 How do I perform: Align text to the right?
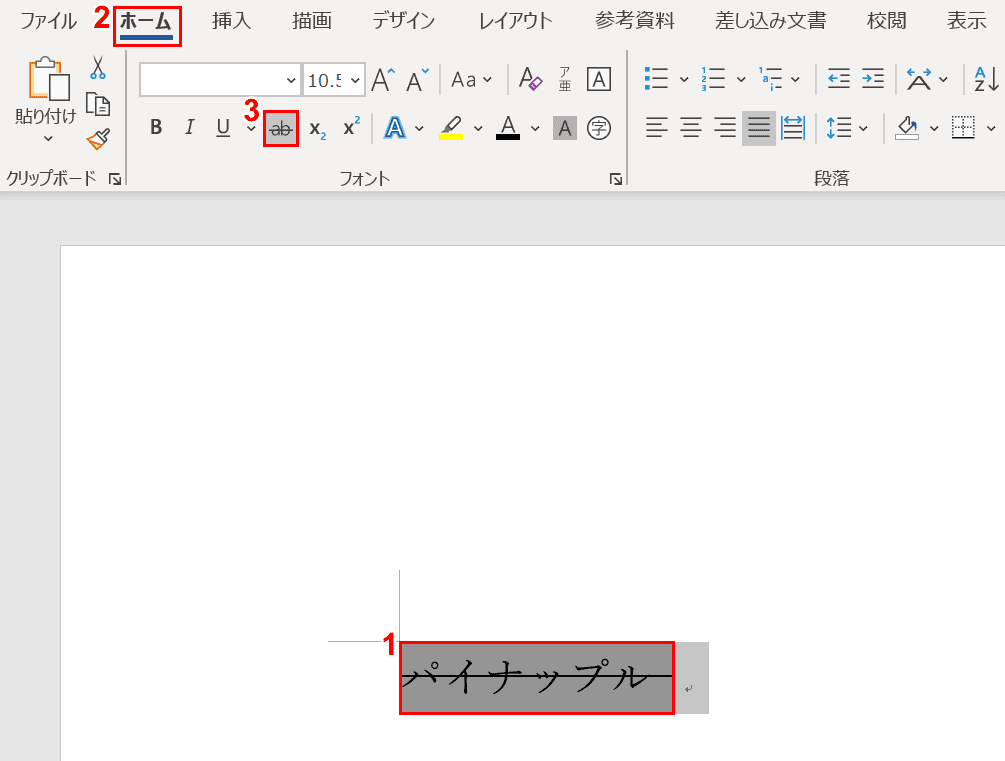[x=725, y=128]
